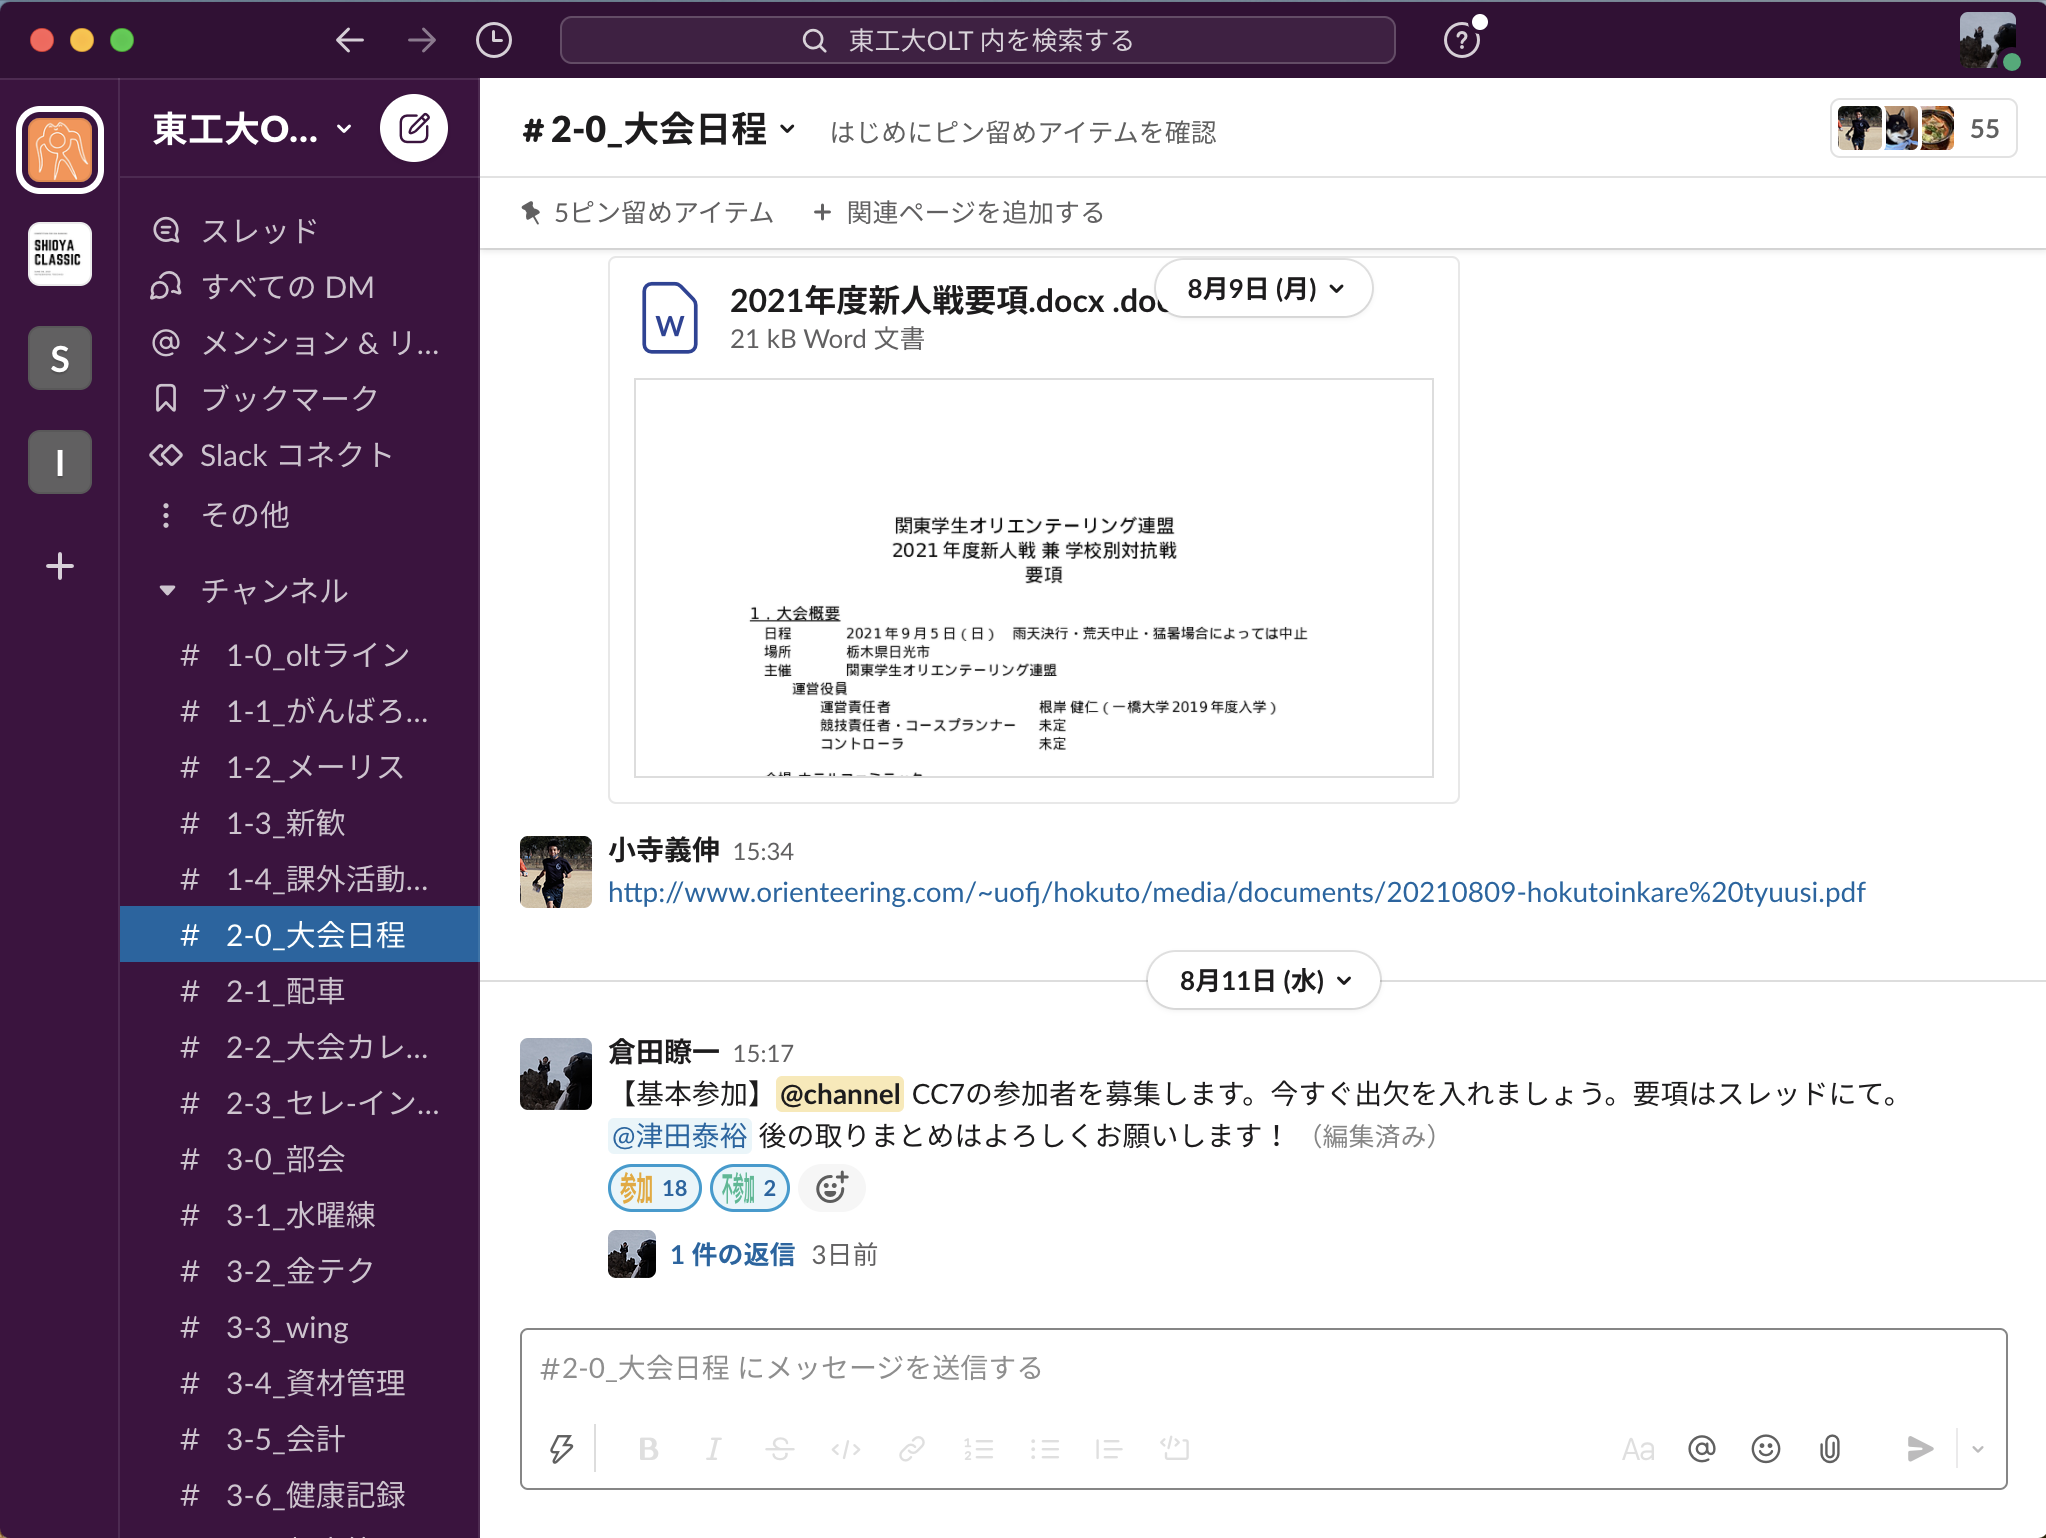The image size is (2046, 1538).
Task: Open the shortcuts lightning bolt icon
Action: 562,1448
